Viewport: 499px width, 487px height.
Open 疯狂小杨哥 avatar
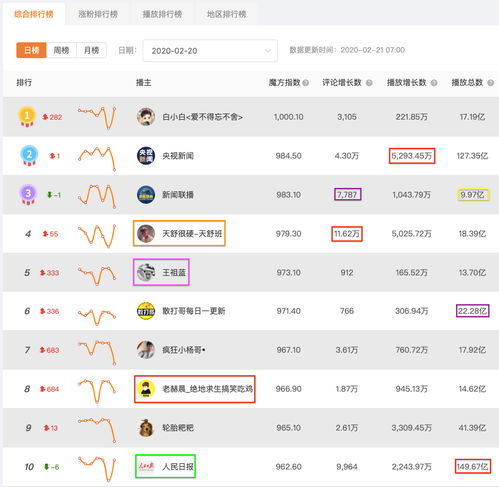[146, 350]
